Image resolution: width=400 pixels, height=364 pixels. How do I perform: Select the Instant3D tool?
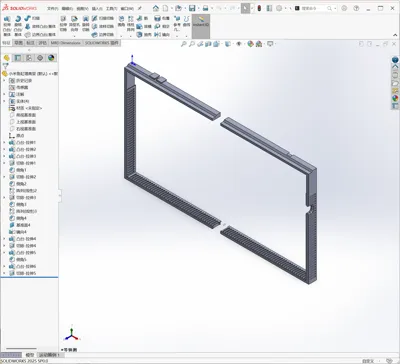[x=201, y=22]
